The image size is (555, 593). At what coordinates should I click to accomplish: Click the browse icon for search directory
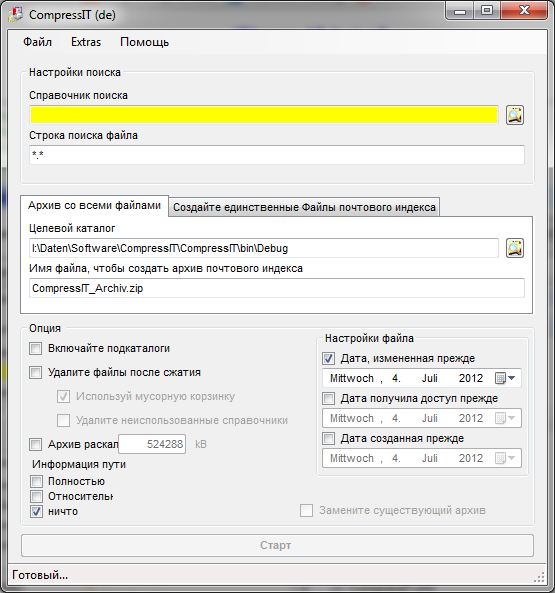515,115
